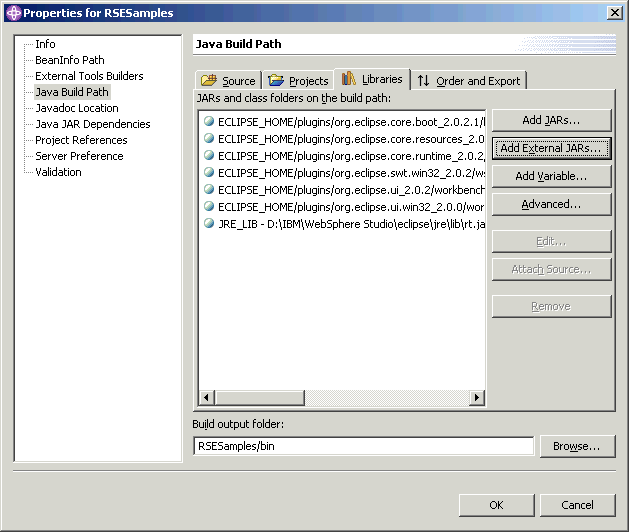629x532 pixels.
Task: Click the Projects tab icon
Action: [276, 81]
